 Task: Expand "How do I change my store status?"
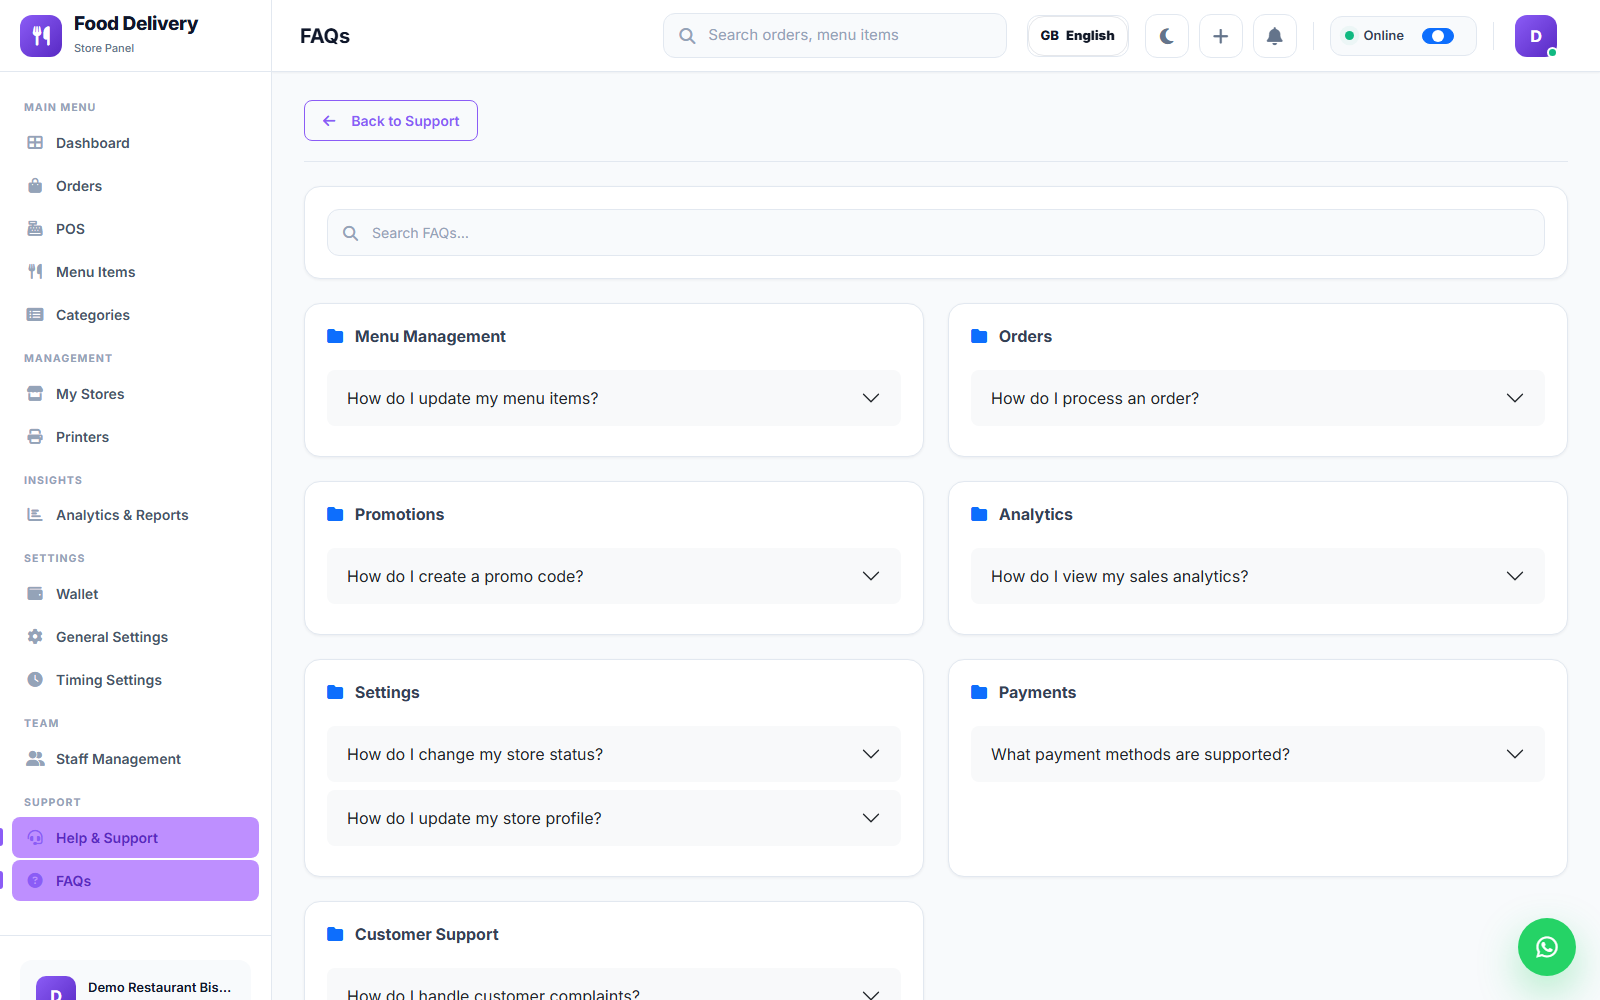point(614,754)
